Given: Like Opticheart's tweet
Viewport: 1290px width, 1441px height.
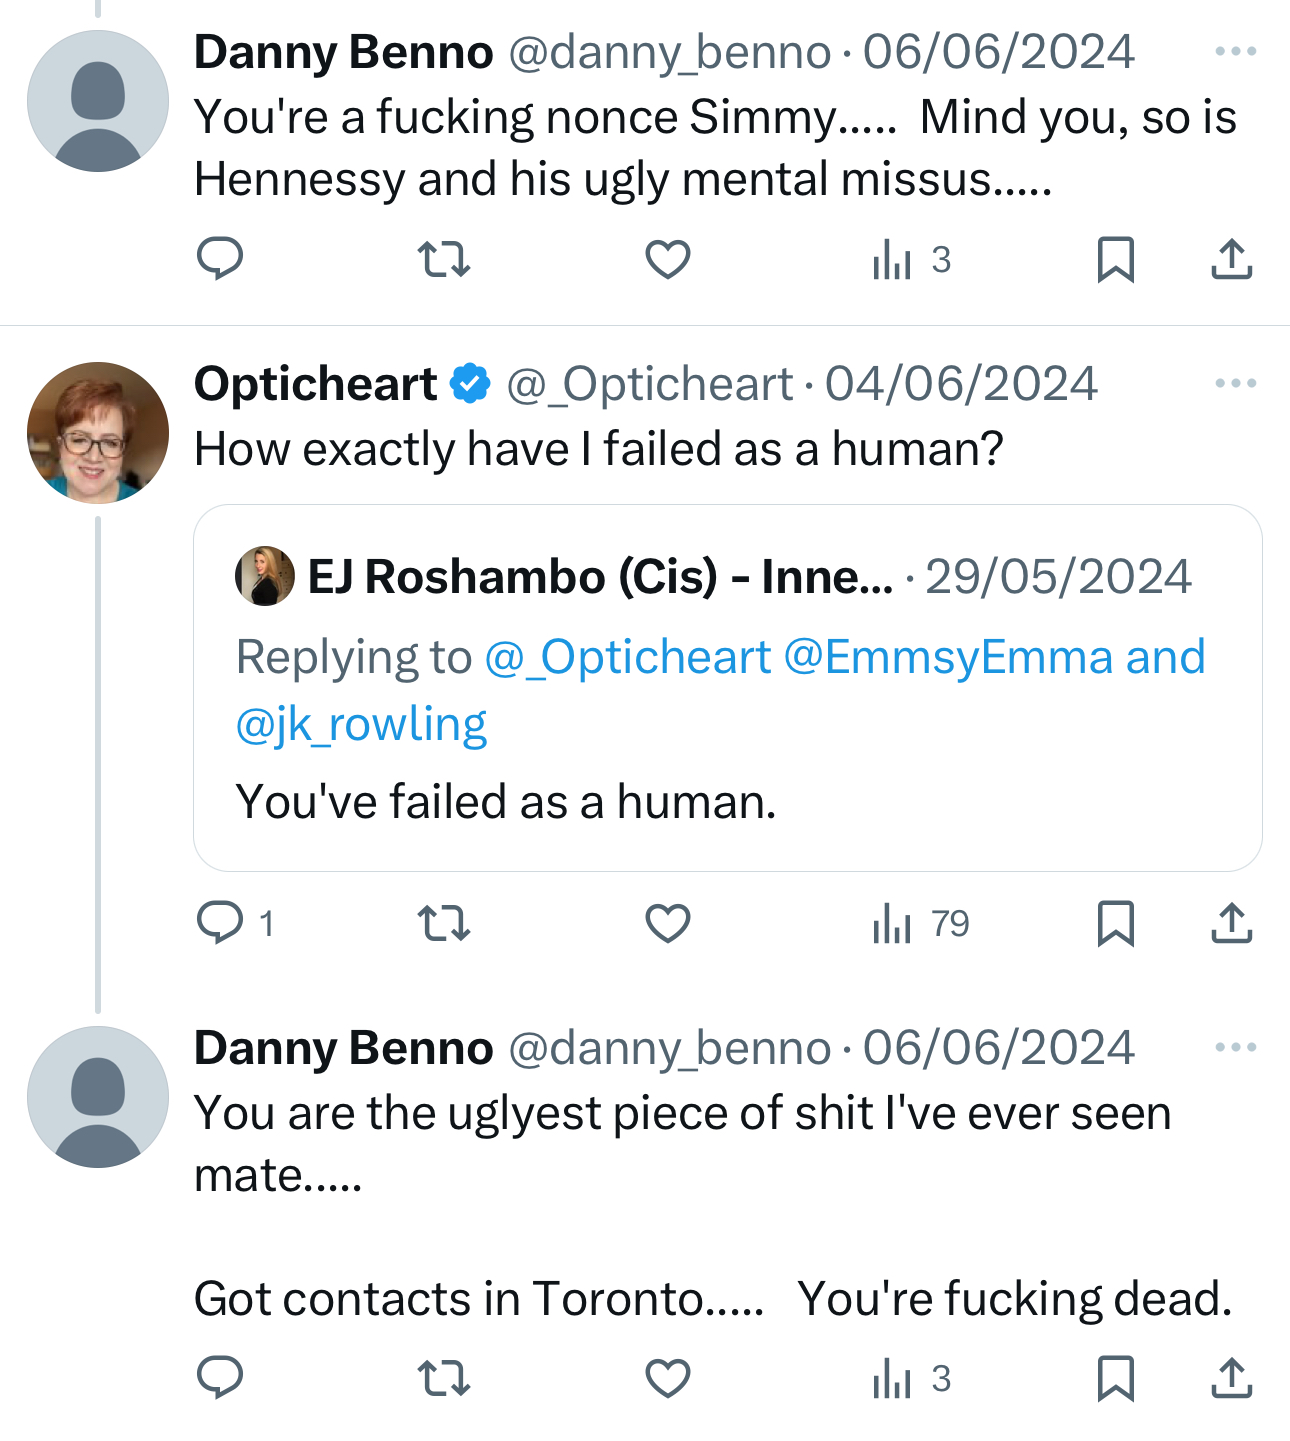Looking at the screenshot, I should 667,923.
